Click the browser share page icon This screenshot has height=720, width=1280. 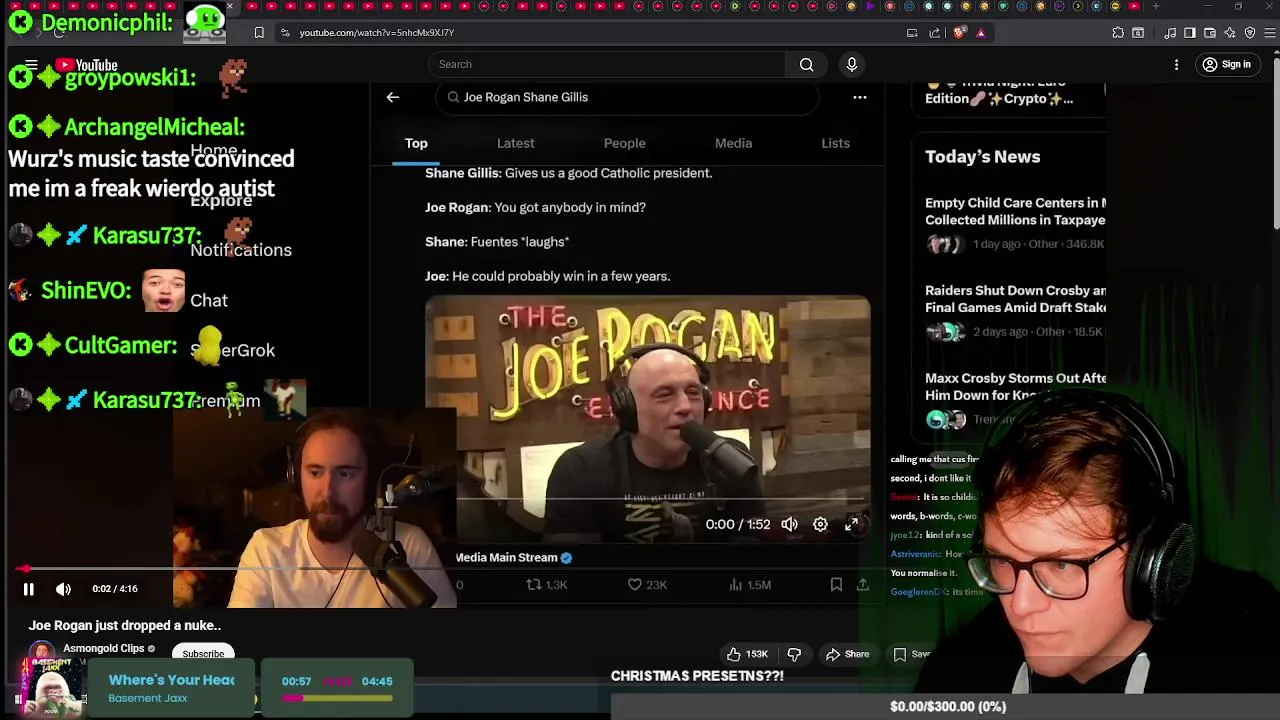click(935, 33)
